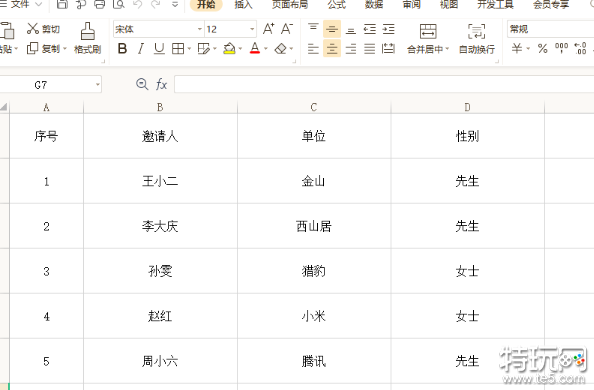The height and width of the screenshot is (390, 594).
Task: Open the borders dropdown arrow
Action: [189, 49]
